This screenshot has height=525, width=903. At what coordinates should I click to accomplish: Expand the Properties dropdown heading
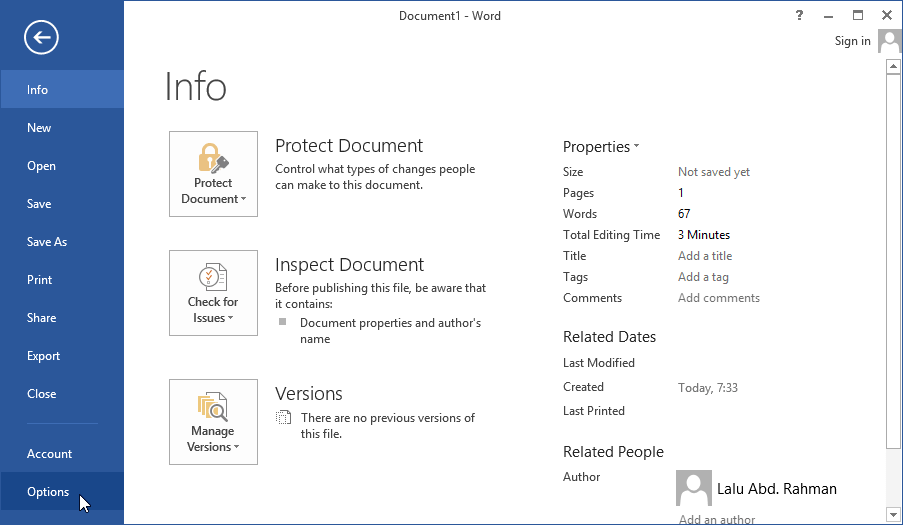point(601,147)
